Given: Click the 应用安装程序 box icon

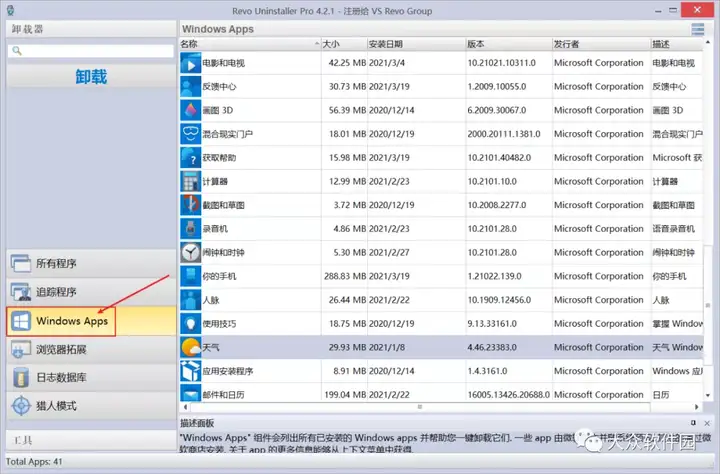Looking at the screenshot, I should (190, 371).
